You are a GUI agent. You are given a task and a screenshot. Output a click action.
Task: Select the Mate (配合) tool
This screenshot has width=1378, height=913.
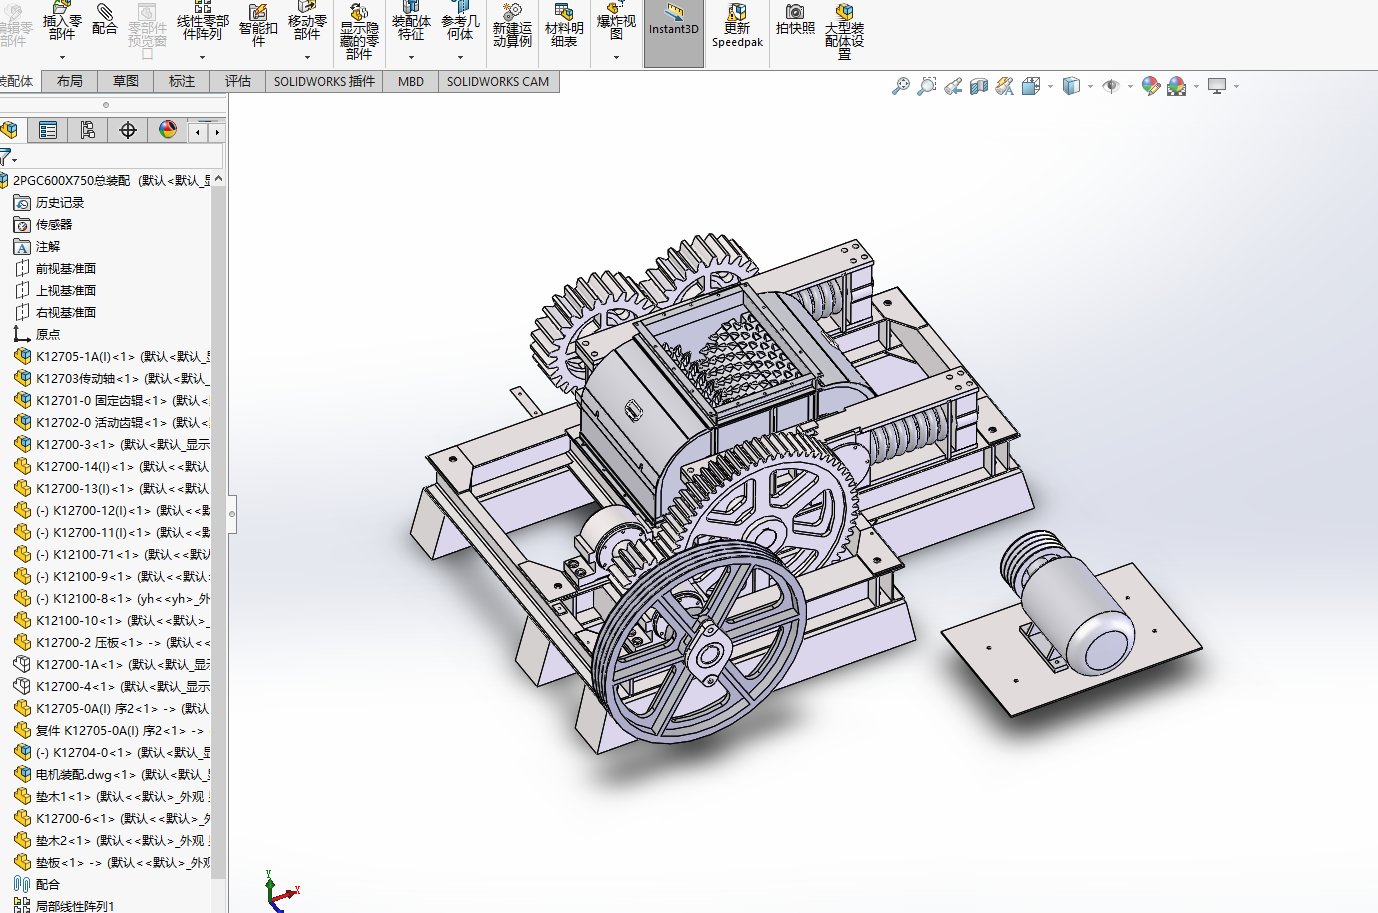(x=105, y=20)
